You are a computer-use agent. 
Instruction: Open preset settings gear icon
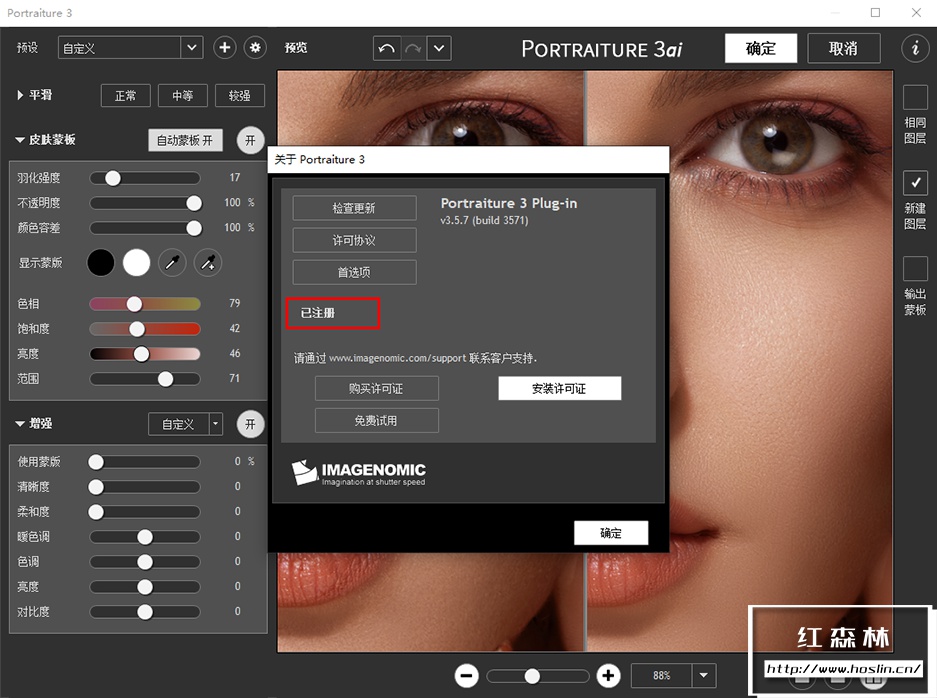click(255, 48)
